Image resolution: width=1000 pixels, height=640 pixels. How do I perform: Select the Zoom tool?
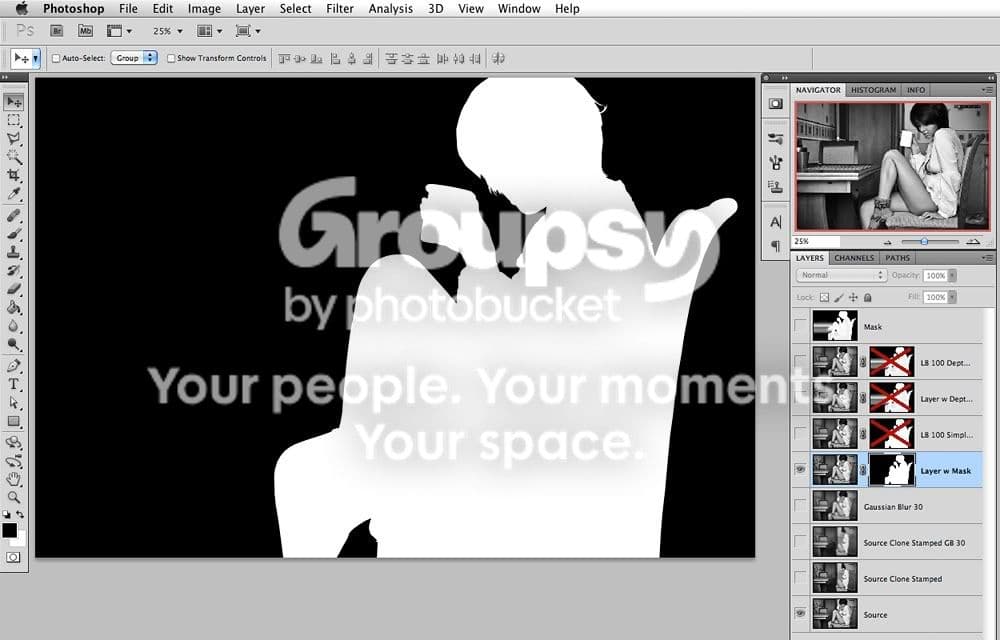14,497
